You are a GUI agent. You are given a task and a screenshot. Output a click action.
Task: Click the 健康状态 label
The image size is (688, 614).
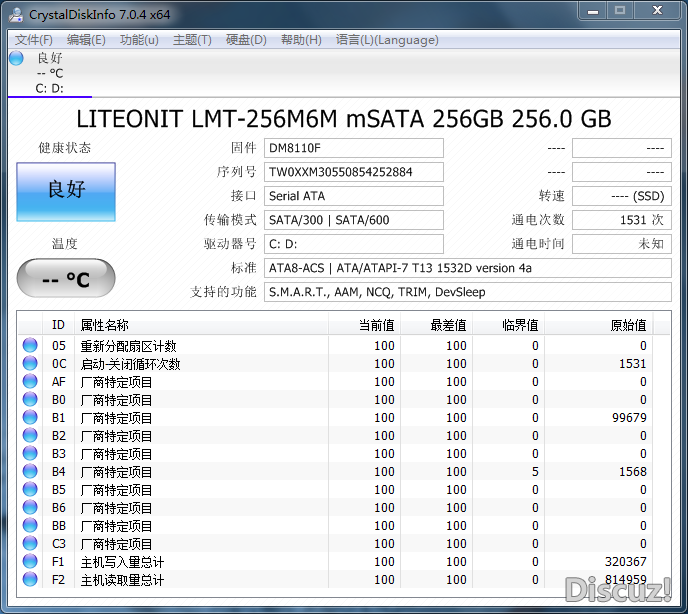pos(64,148)
